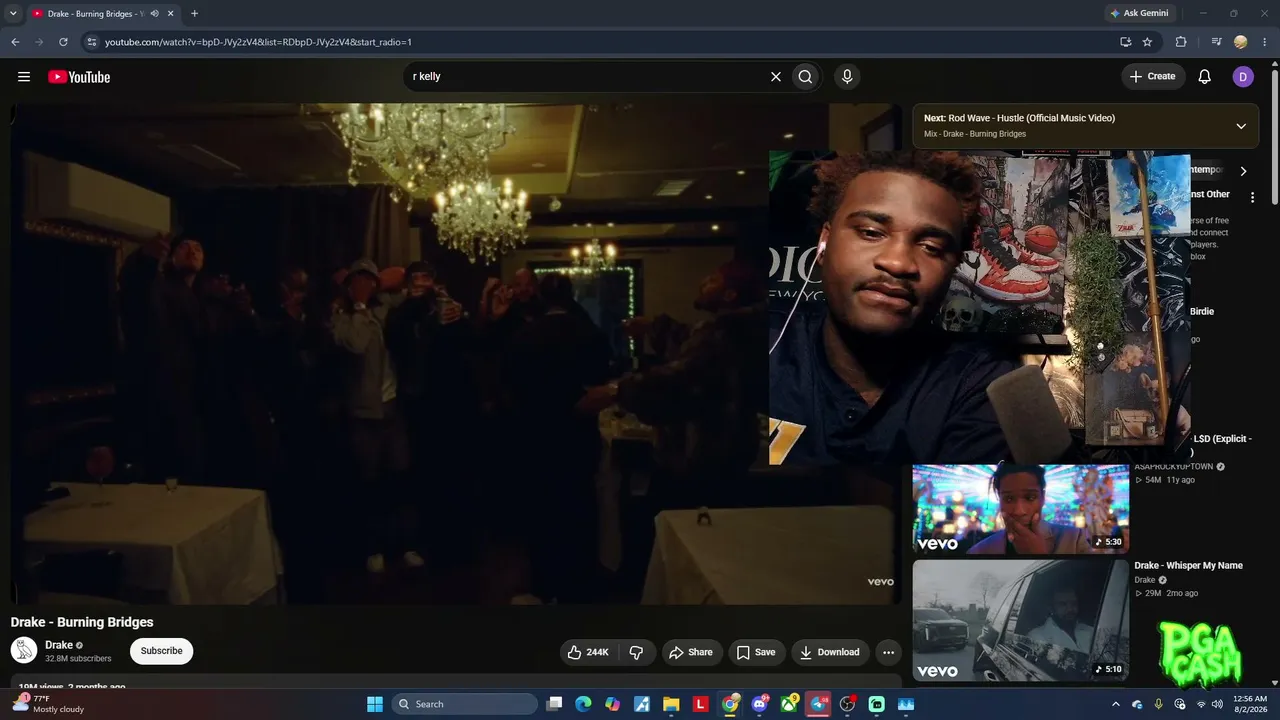The width and height of the screenshot is (1280, 720).
Task: Open the Chrome profile avatar
Action: pos(1241,42)
